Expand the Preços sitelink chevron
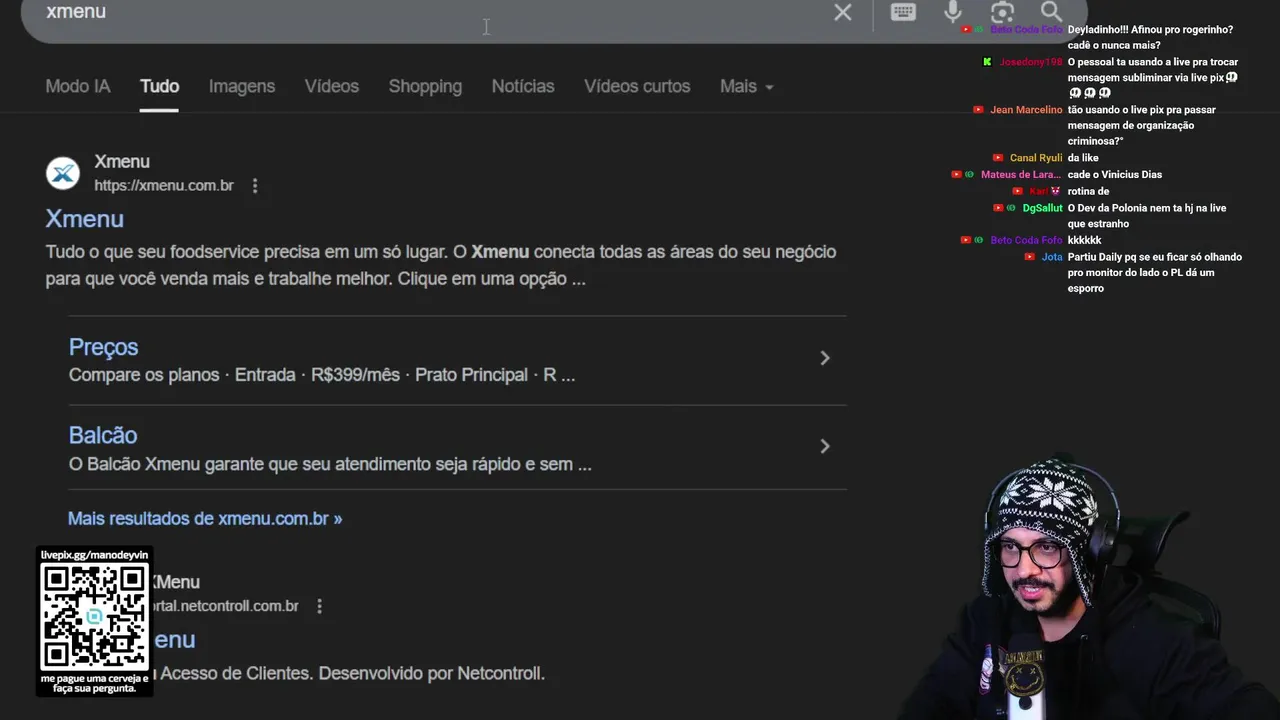The image size is (1280, 720). 825,358
